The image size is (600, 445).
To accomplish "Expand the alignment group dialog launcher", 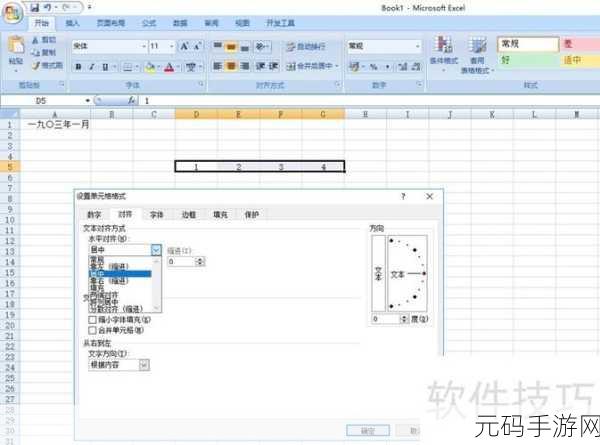I will (x=338, y=84).
